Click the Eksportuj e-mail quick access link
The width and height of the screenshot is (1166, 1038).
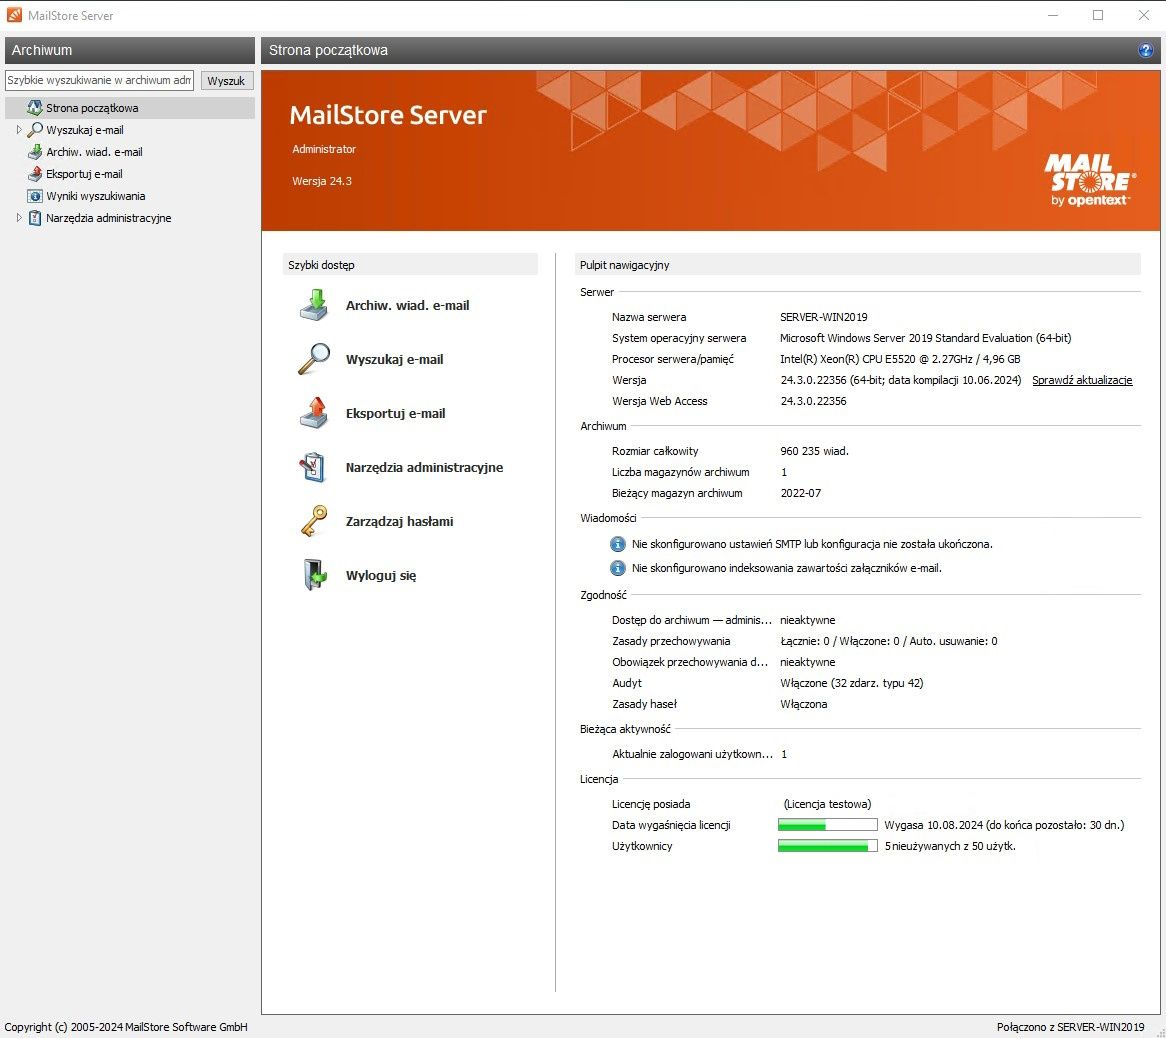(396, 413)
